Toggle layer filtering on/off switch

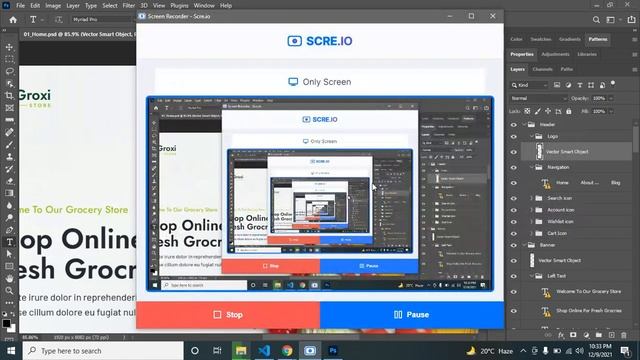[613, 83]
